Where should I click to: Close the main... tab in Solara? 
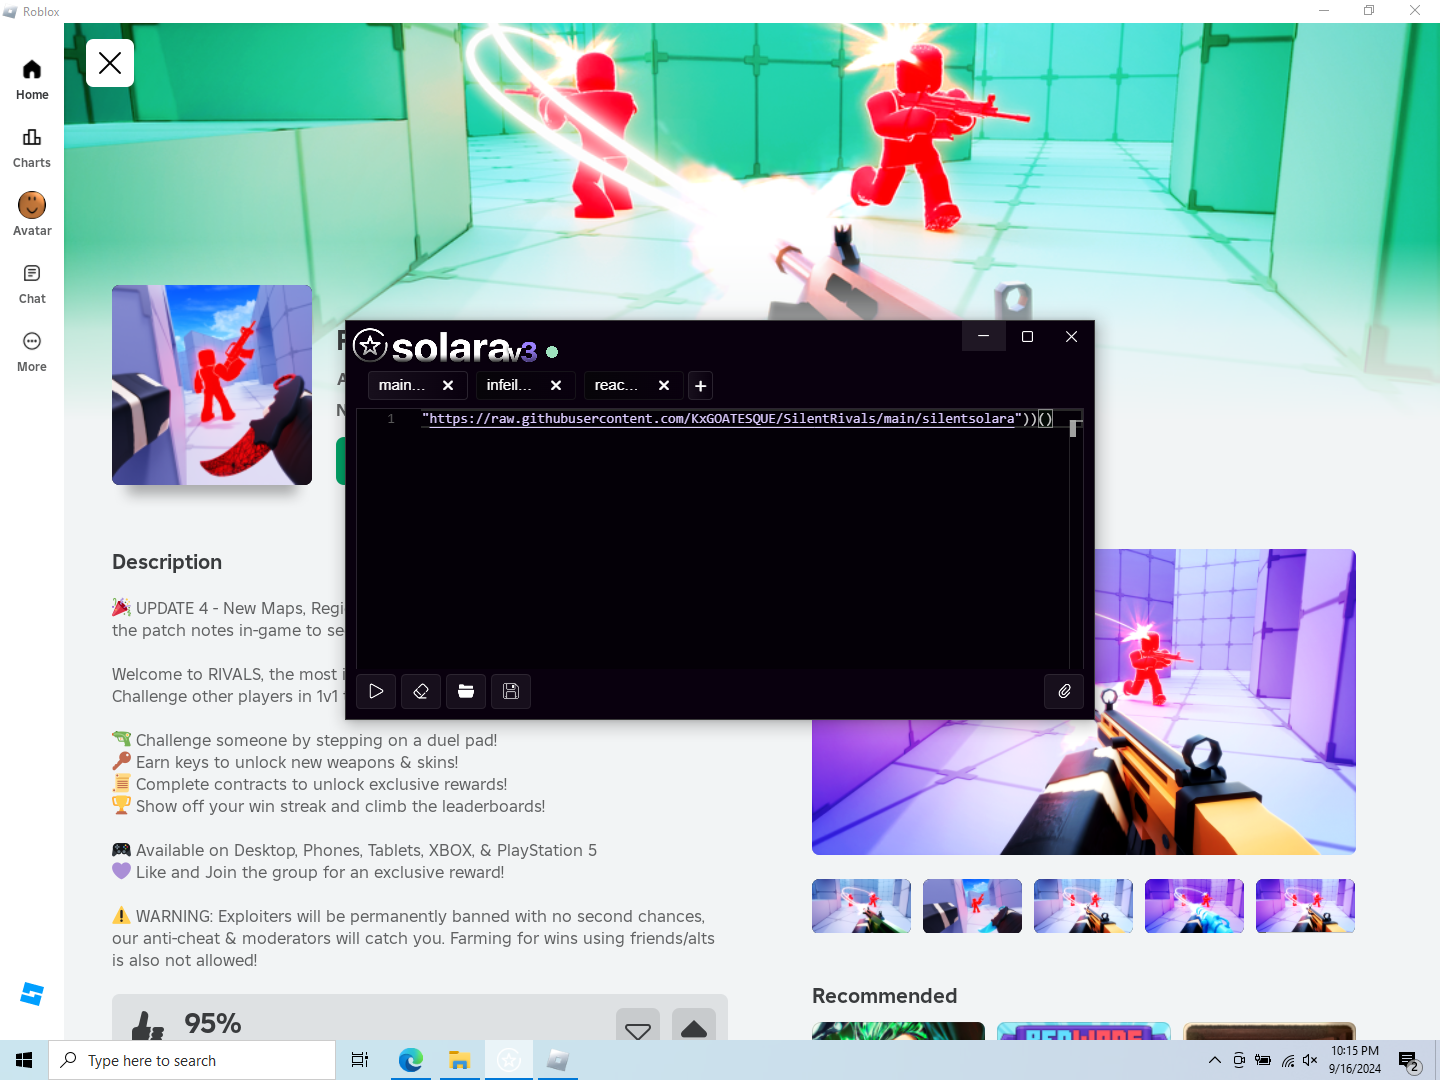pos(448,385)
